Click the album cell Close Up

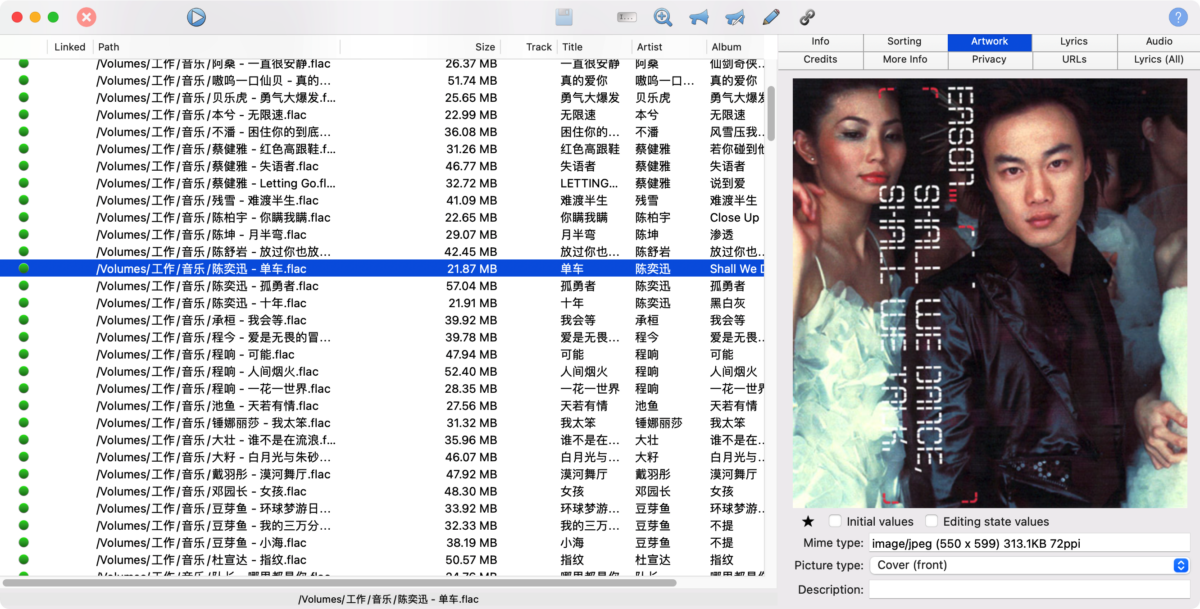click(x=734, y=217)
